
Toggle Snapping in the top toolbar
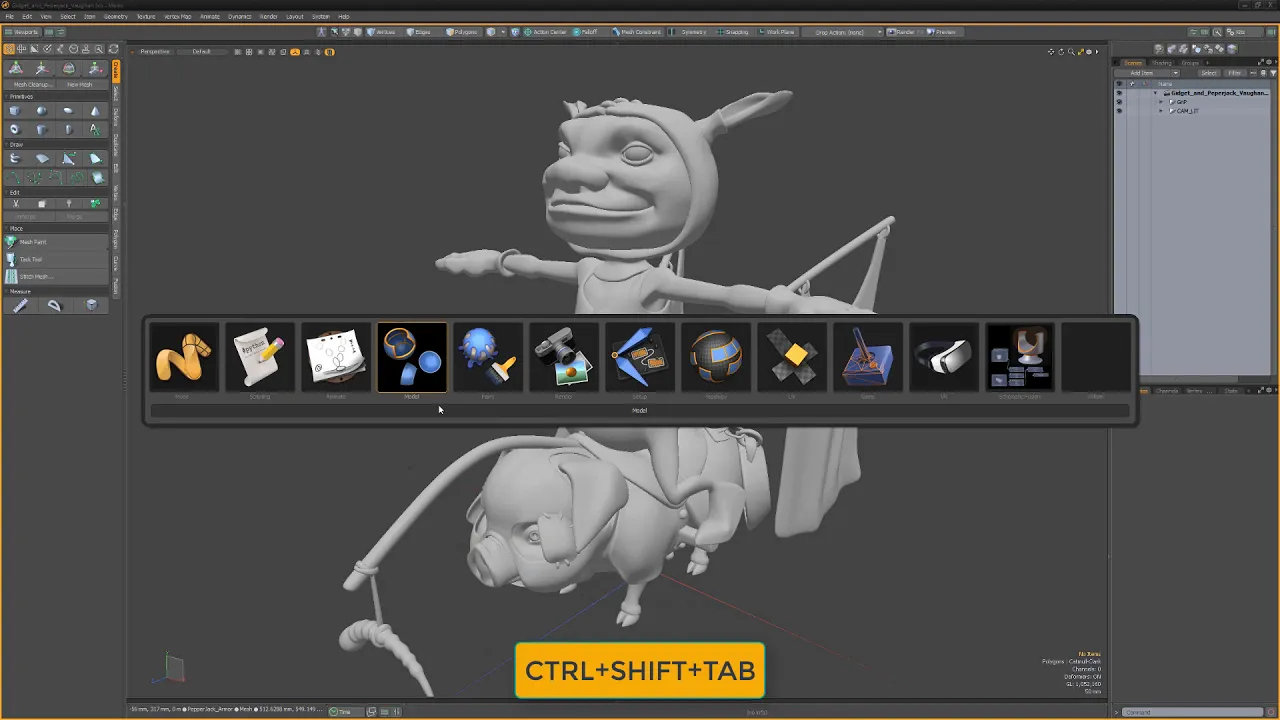pyautogui.click(x=732, y=32)
